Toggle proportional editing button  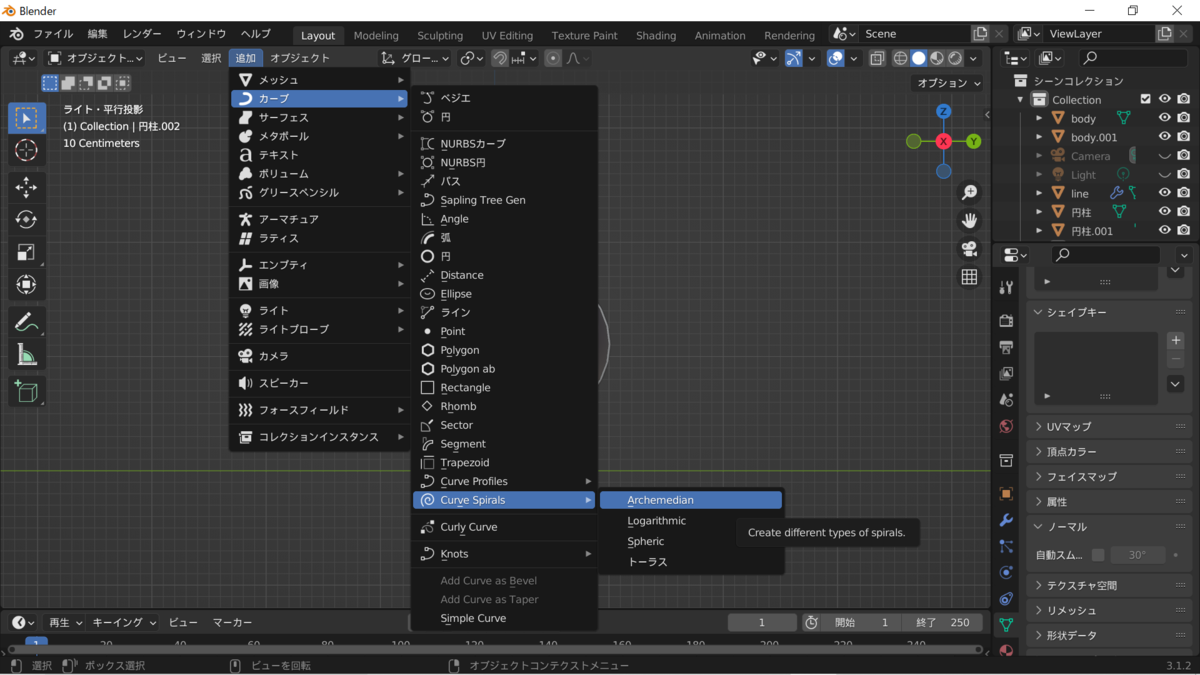point(553,59)
